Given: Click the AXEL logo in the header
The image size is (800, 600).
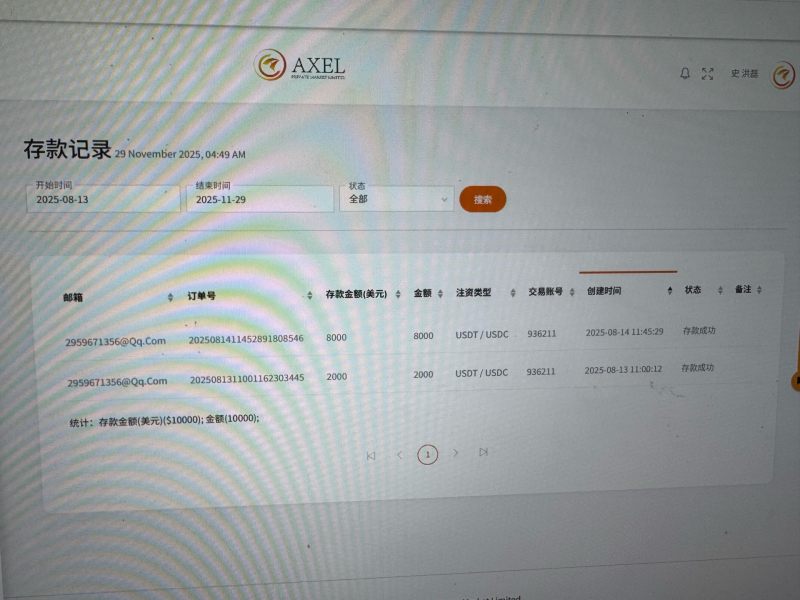Looking at the screenshot, I should point(300,65).
